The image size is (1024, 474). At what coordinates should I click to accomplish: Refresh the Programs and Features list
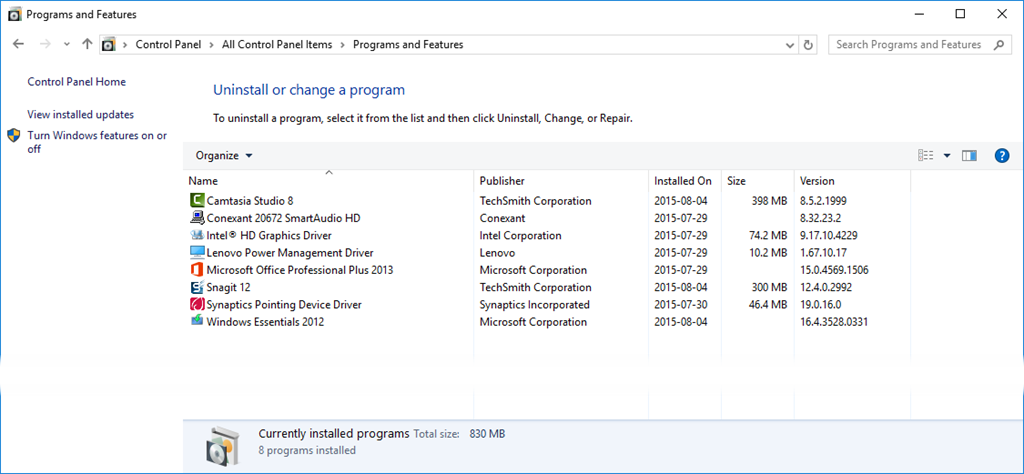tap(808, 45)
